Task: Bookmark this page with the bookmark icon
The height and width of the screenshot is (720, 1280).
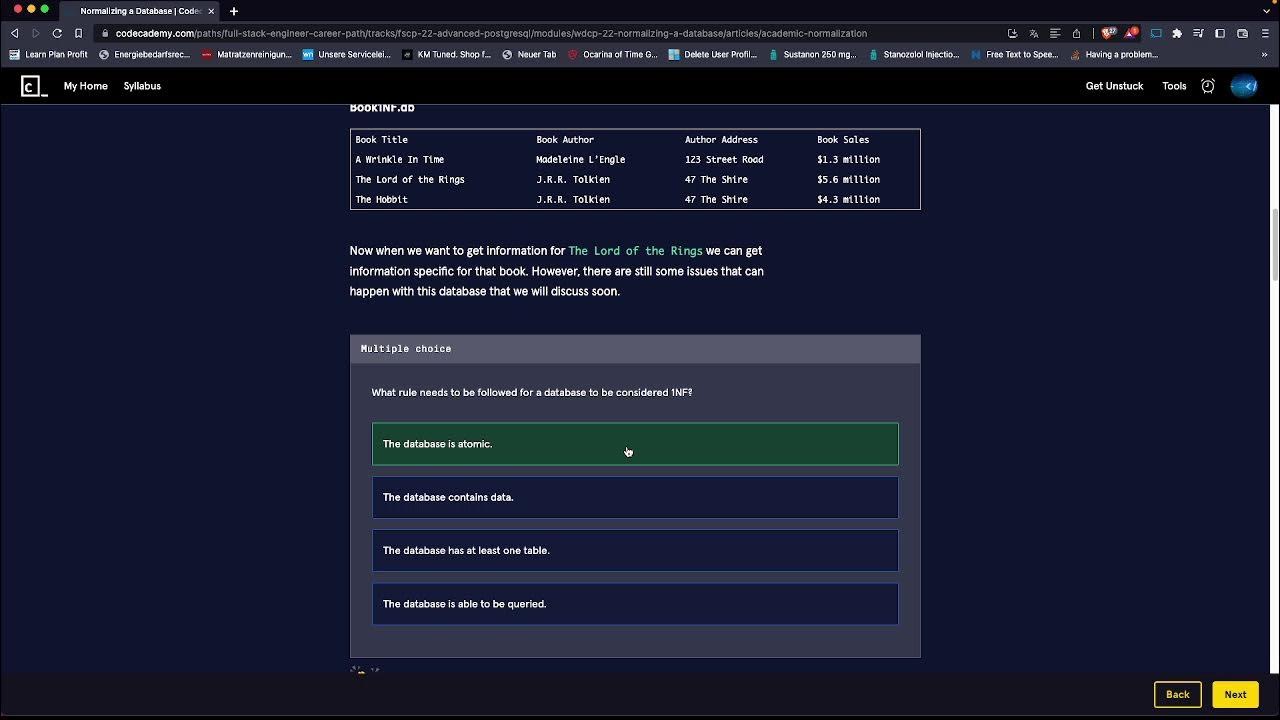Action: tap(78, 33)
